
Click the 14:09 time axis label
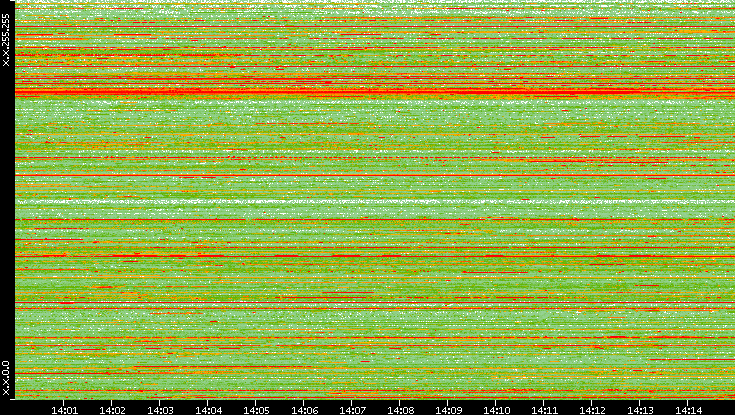(x=449, y=410)
